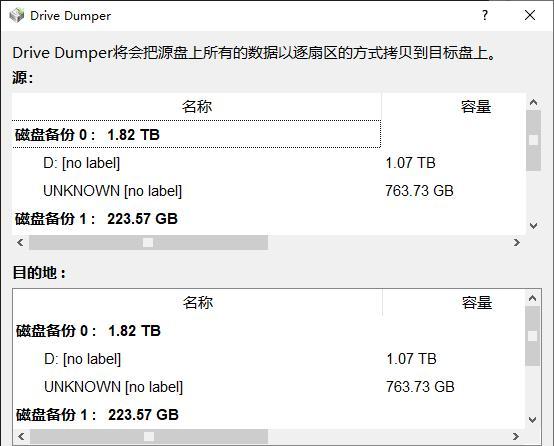Click the source list scroll down arrow
This screenshot has height=446, width=554.
[x=534, y=225]
